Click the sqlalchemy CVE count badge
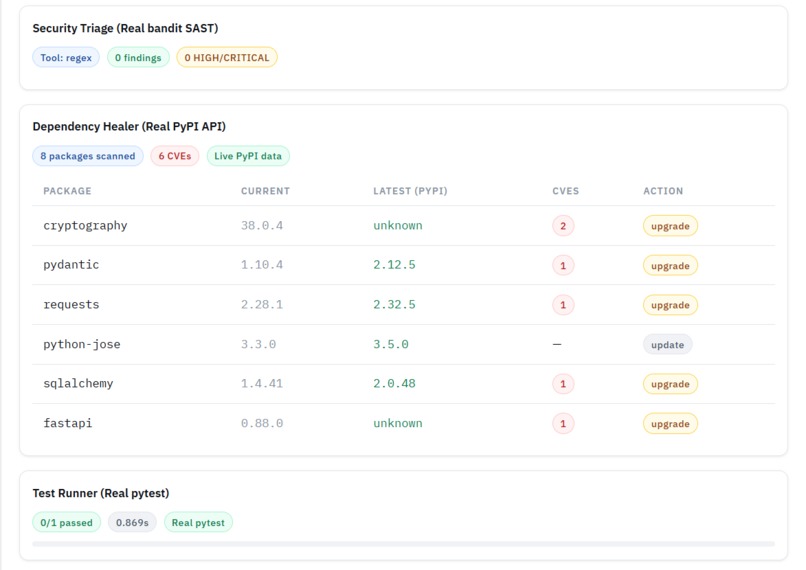 pyautogui.click(x=563, y=384)
